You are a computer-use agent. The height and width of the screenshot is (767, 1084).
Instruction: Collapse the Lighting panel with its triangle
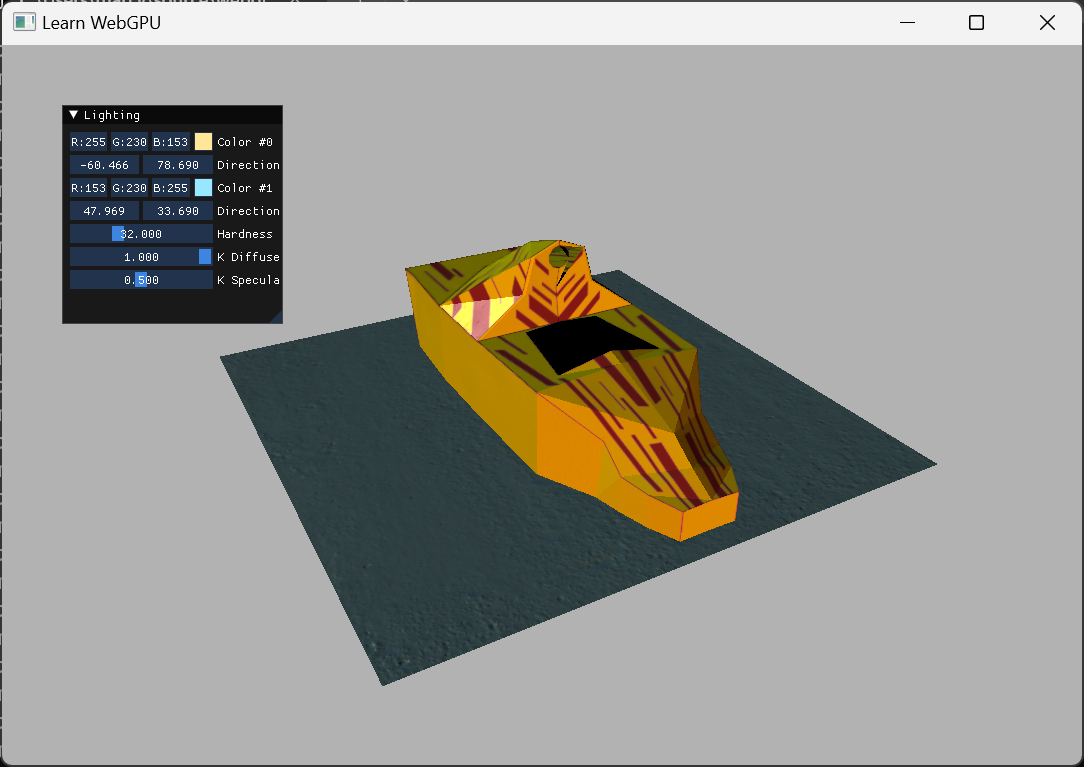[x=73, y=115]
